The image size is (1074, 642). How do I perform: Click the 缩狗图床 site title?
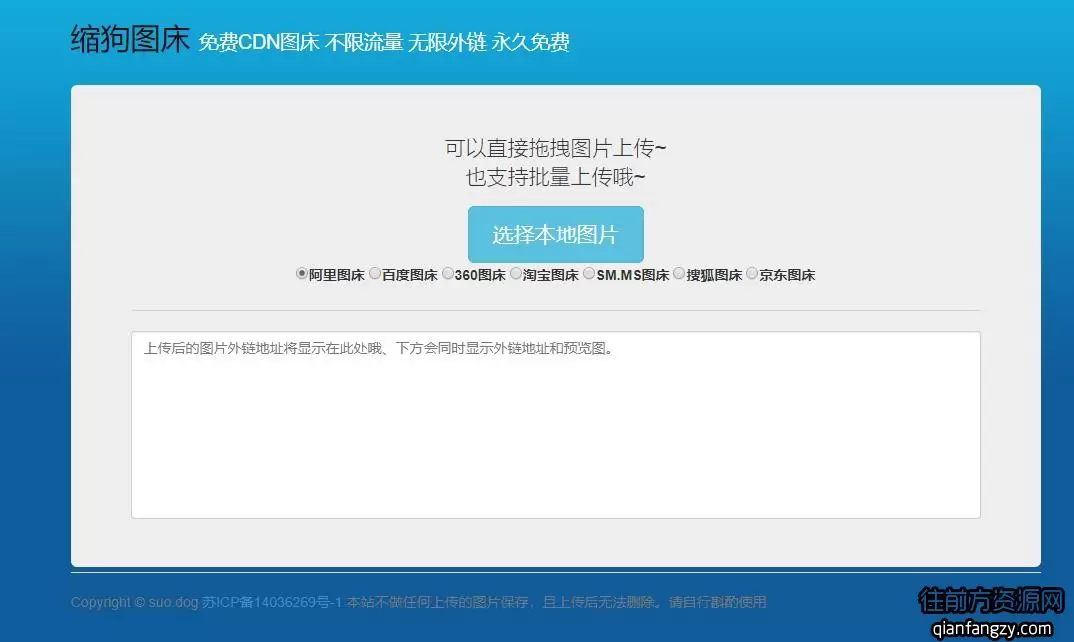pos(130,39)
